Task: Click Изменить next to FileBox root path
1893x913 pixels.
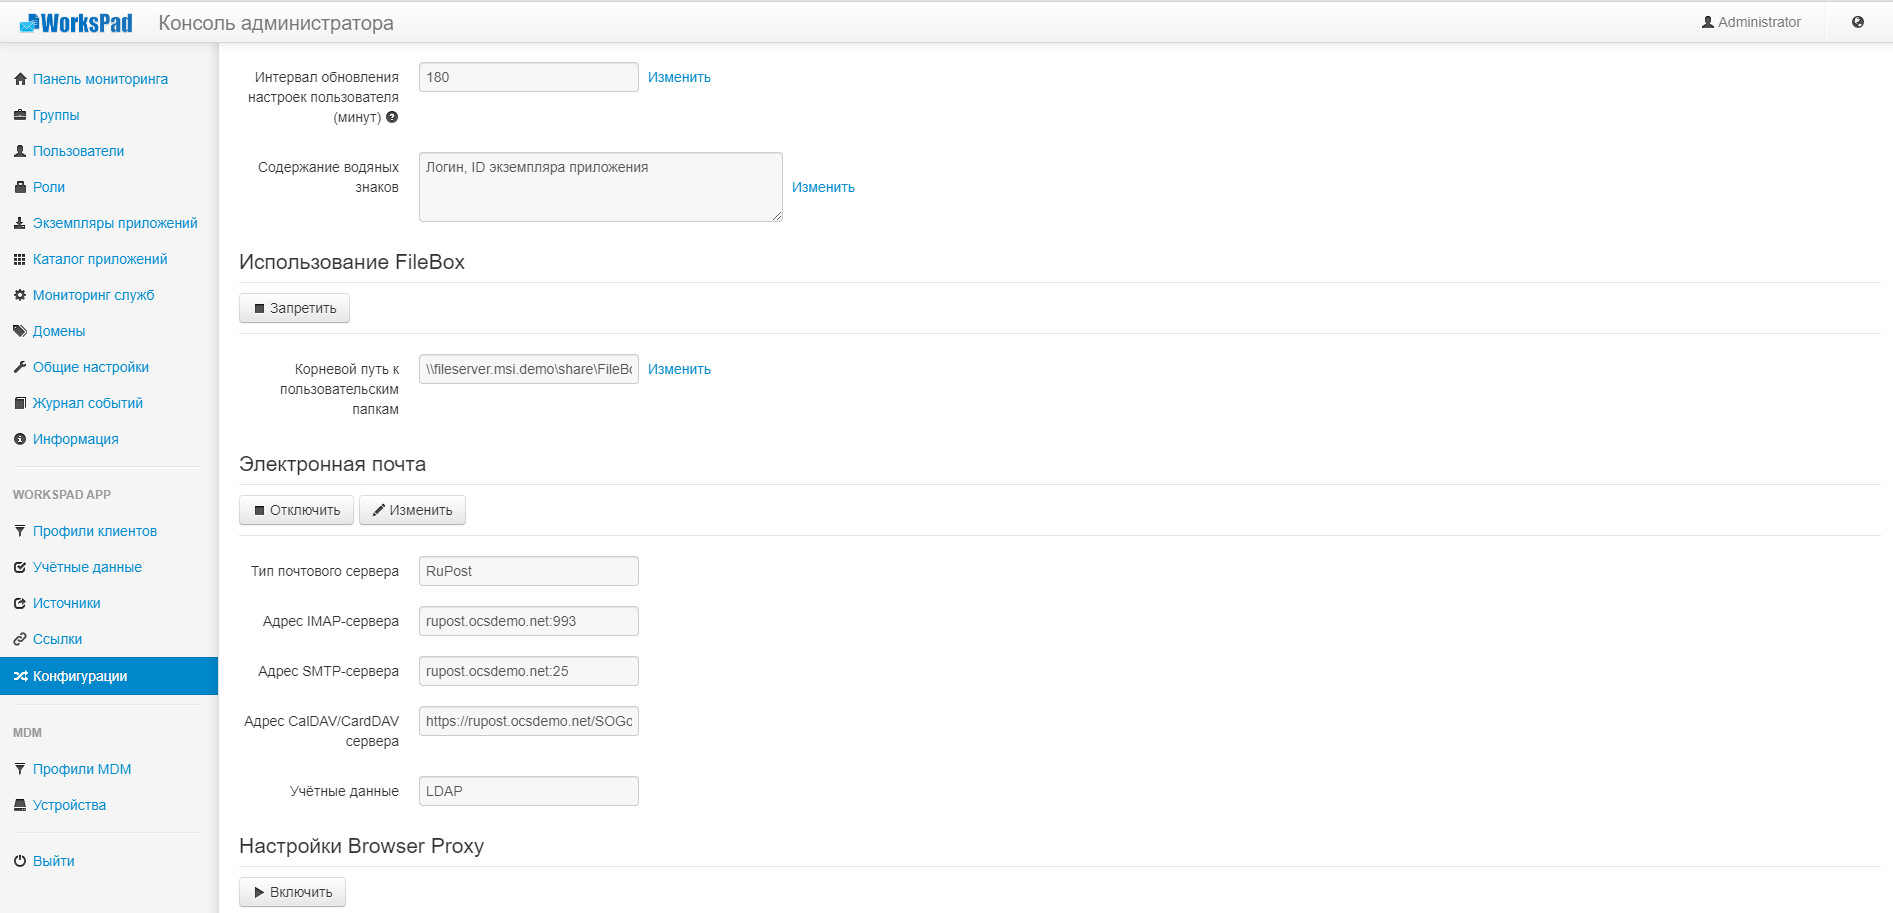Action: pos(679,369)
